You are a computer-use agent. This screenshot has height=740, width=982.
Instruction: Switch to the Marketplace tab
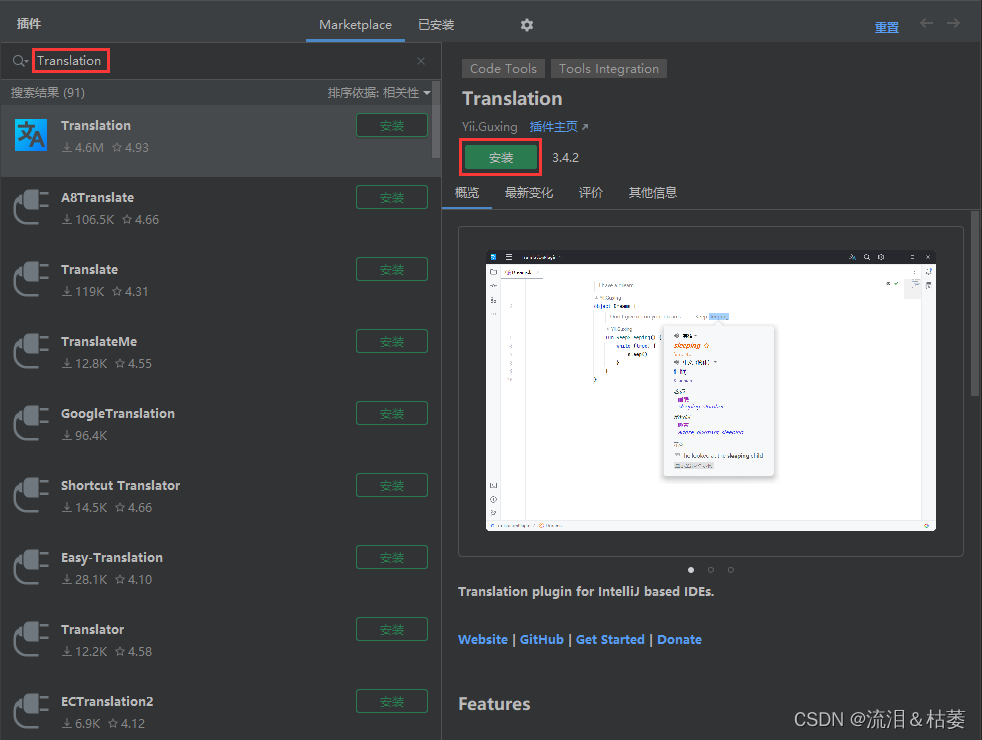click(355, 25)
